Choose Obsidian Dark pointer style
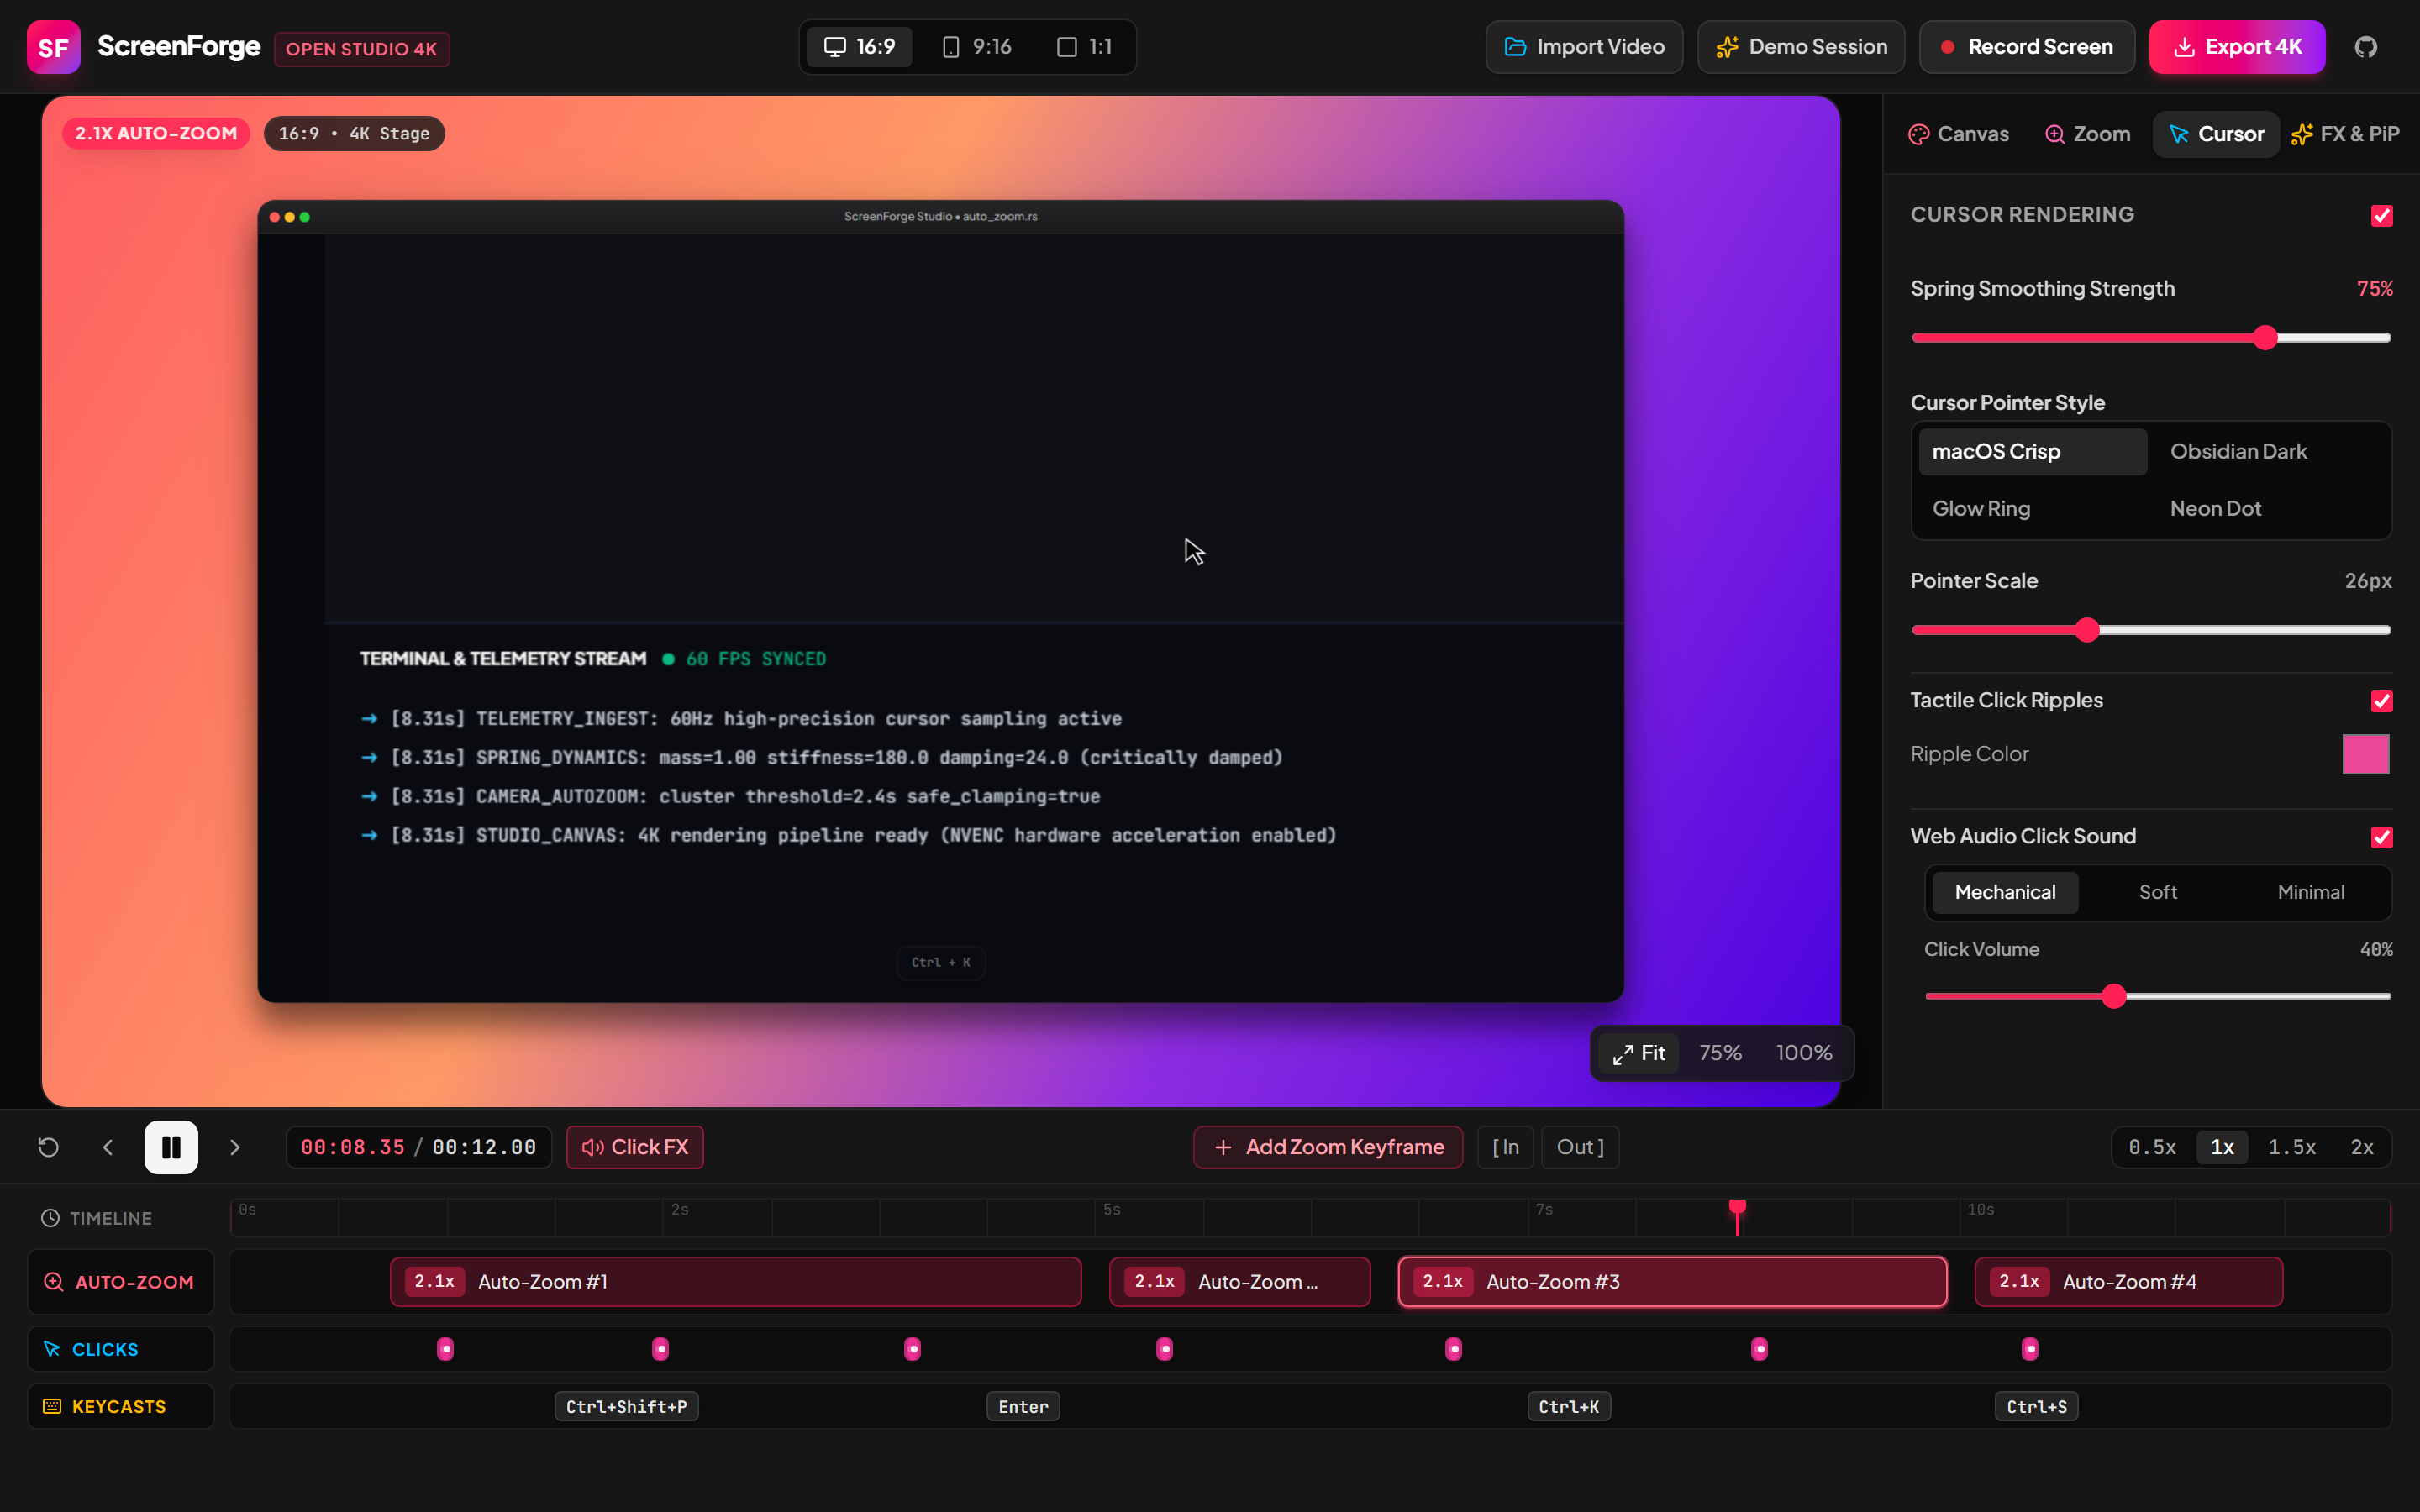2420x1512 pixels. click(x=2270, y=452)
